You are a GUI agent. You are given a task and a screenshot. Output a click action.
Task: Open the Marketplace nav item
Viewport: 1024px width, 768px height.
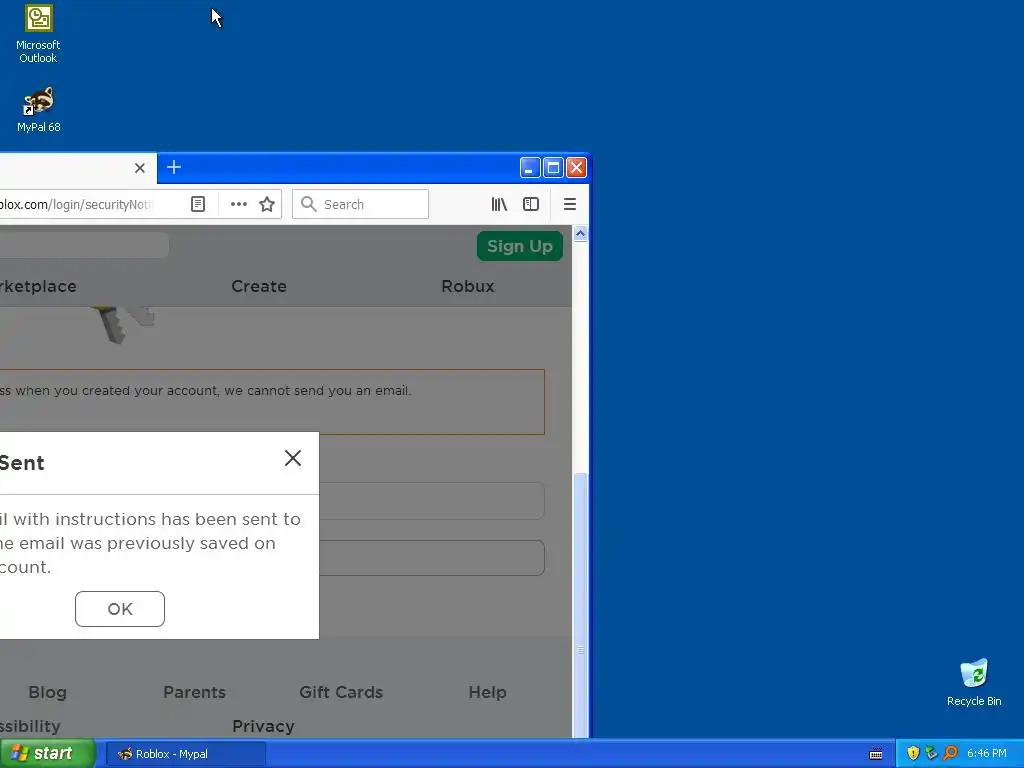[38, 286]
